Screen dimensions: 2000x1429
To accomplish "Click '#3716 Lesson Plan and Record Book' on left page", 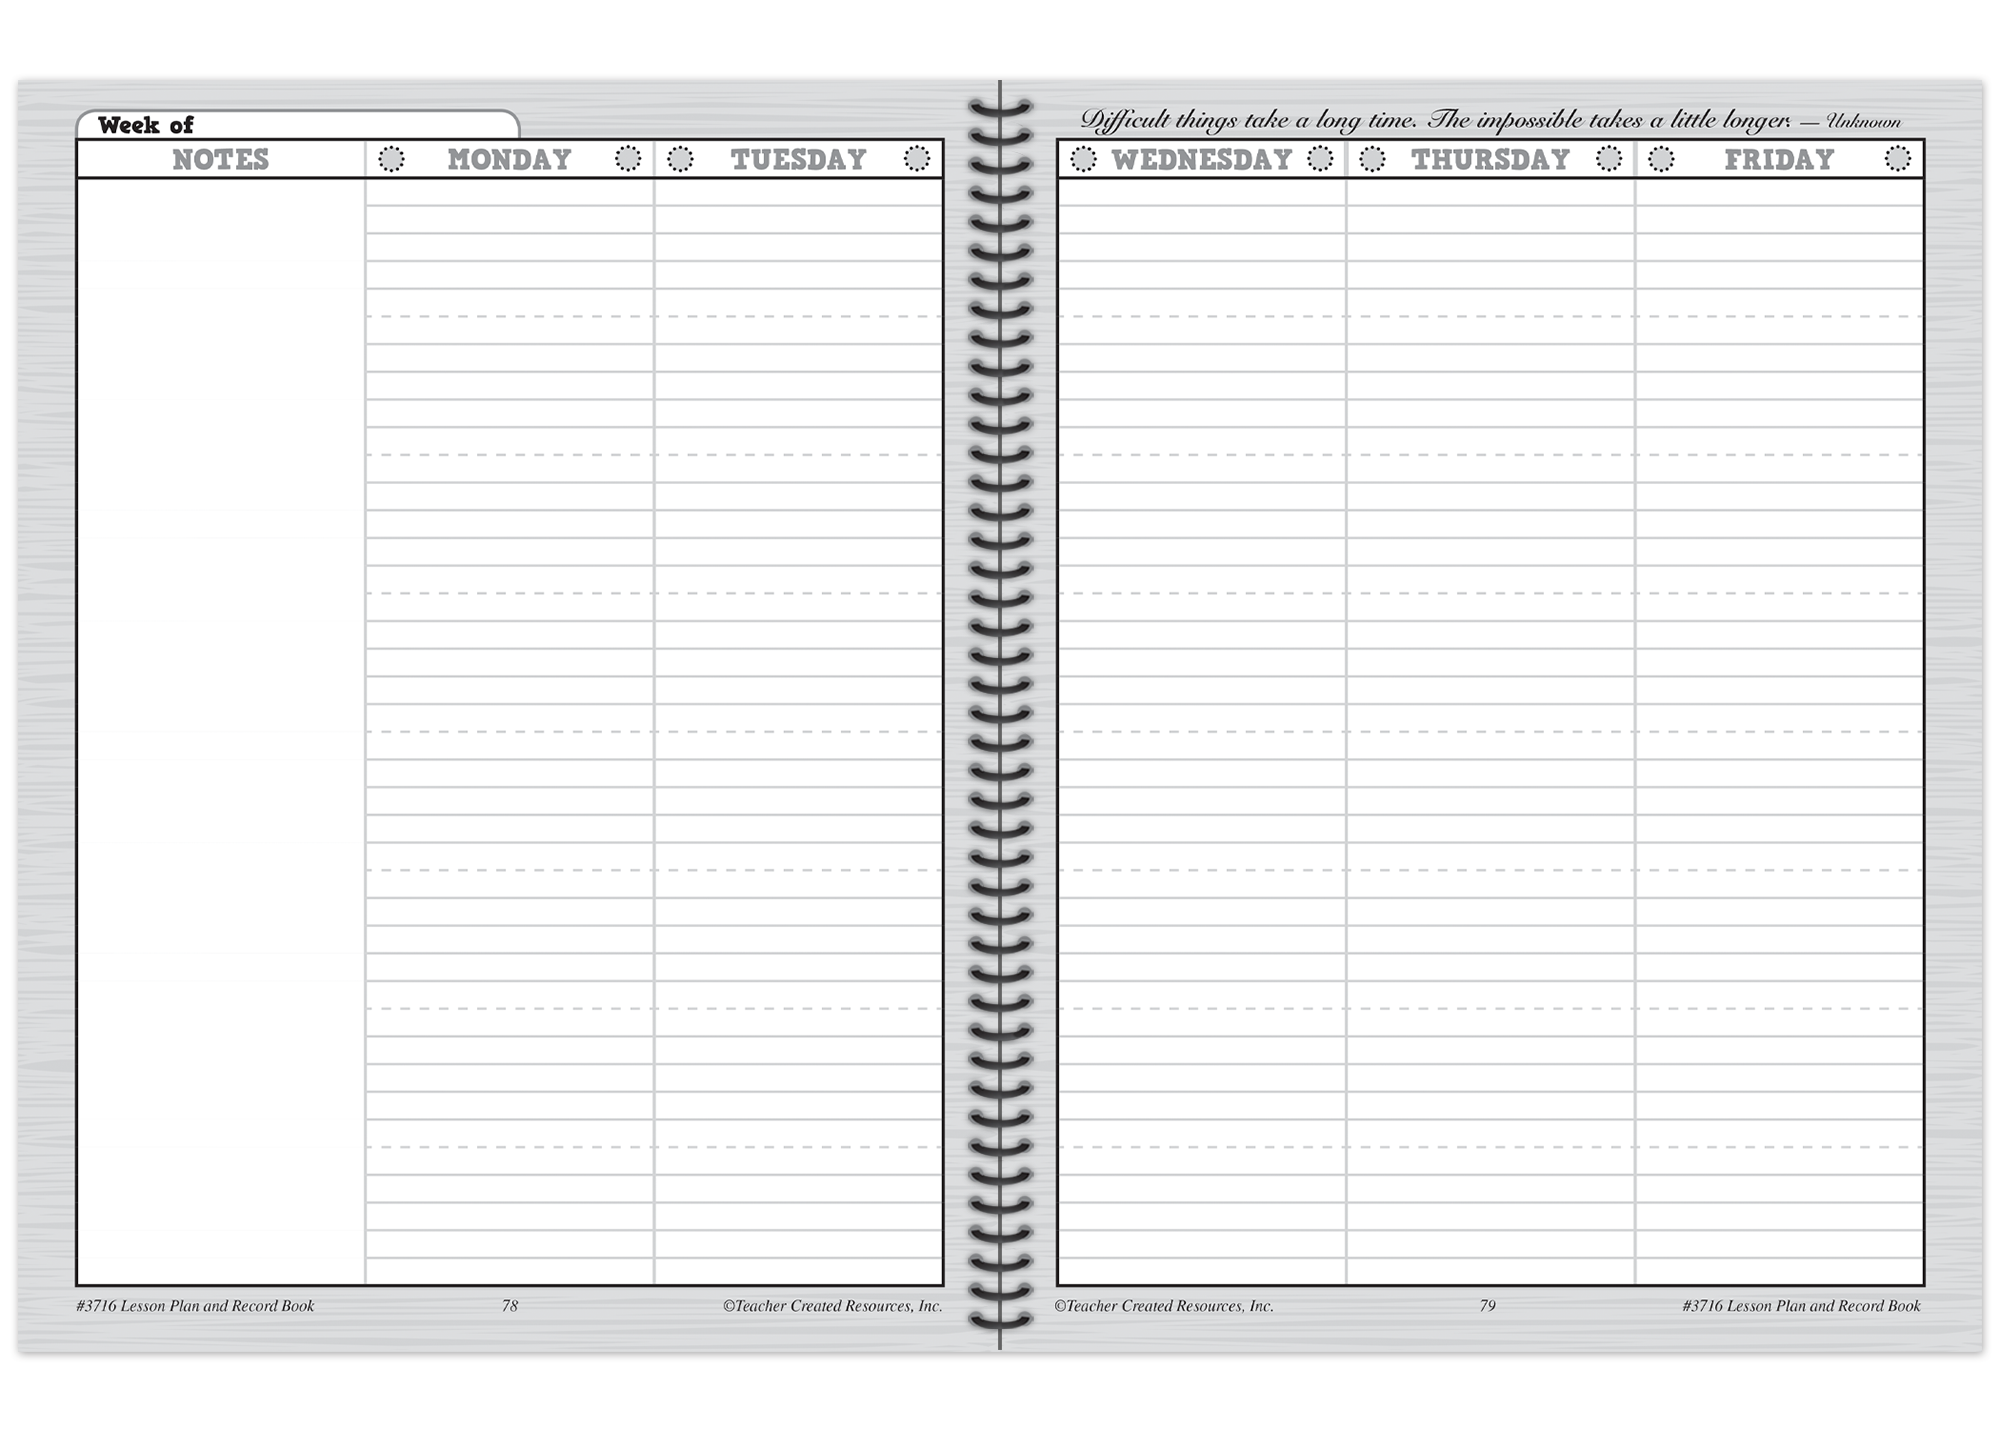I will (x=195, y=1306).
